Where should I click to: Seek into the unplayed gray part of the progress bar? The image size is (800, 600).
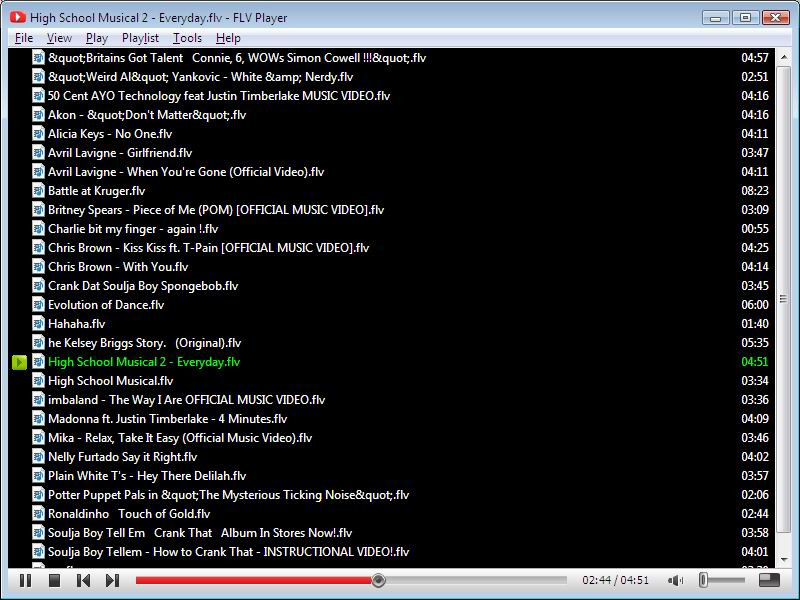(x=476, y=580)
